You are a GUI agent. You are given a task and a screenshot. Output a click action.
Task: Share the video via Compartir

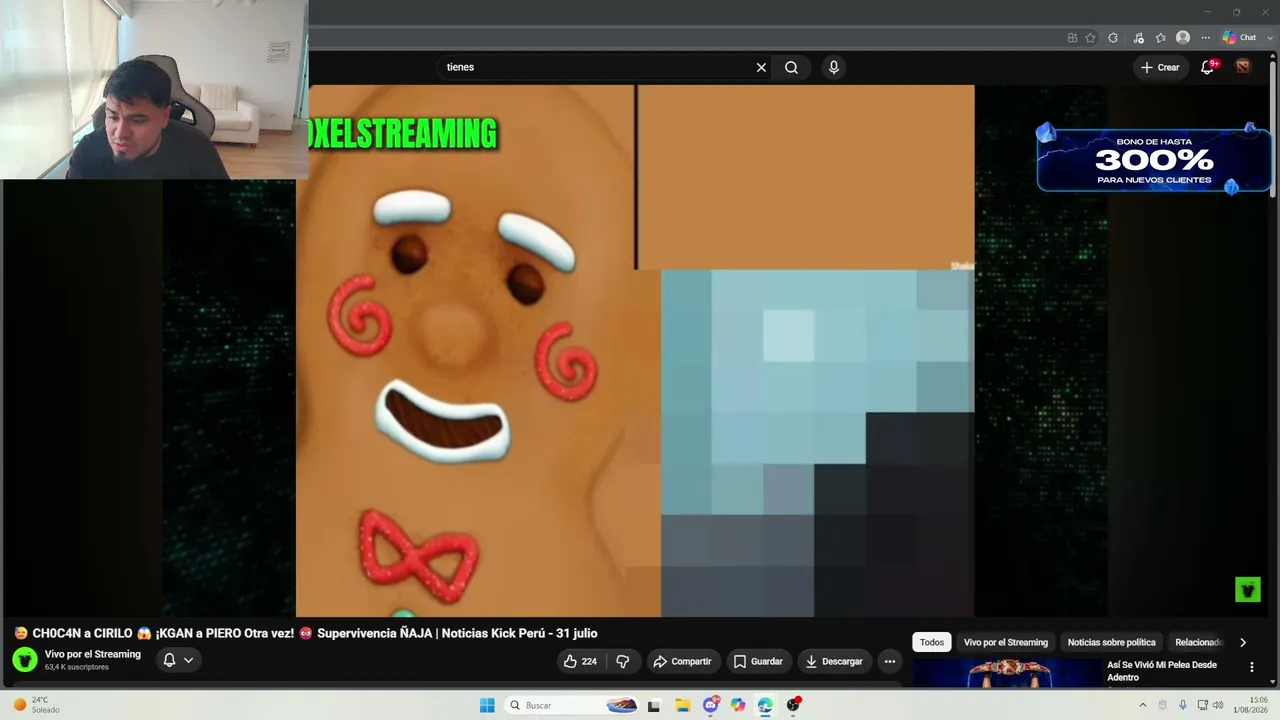(682, 661)
